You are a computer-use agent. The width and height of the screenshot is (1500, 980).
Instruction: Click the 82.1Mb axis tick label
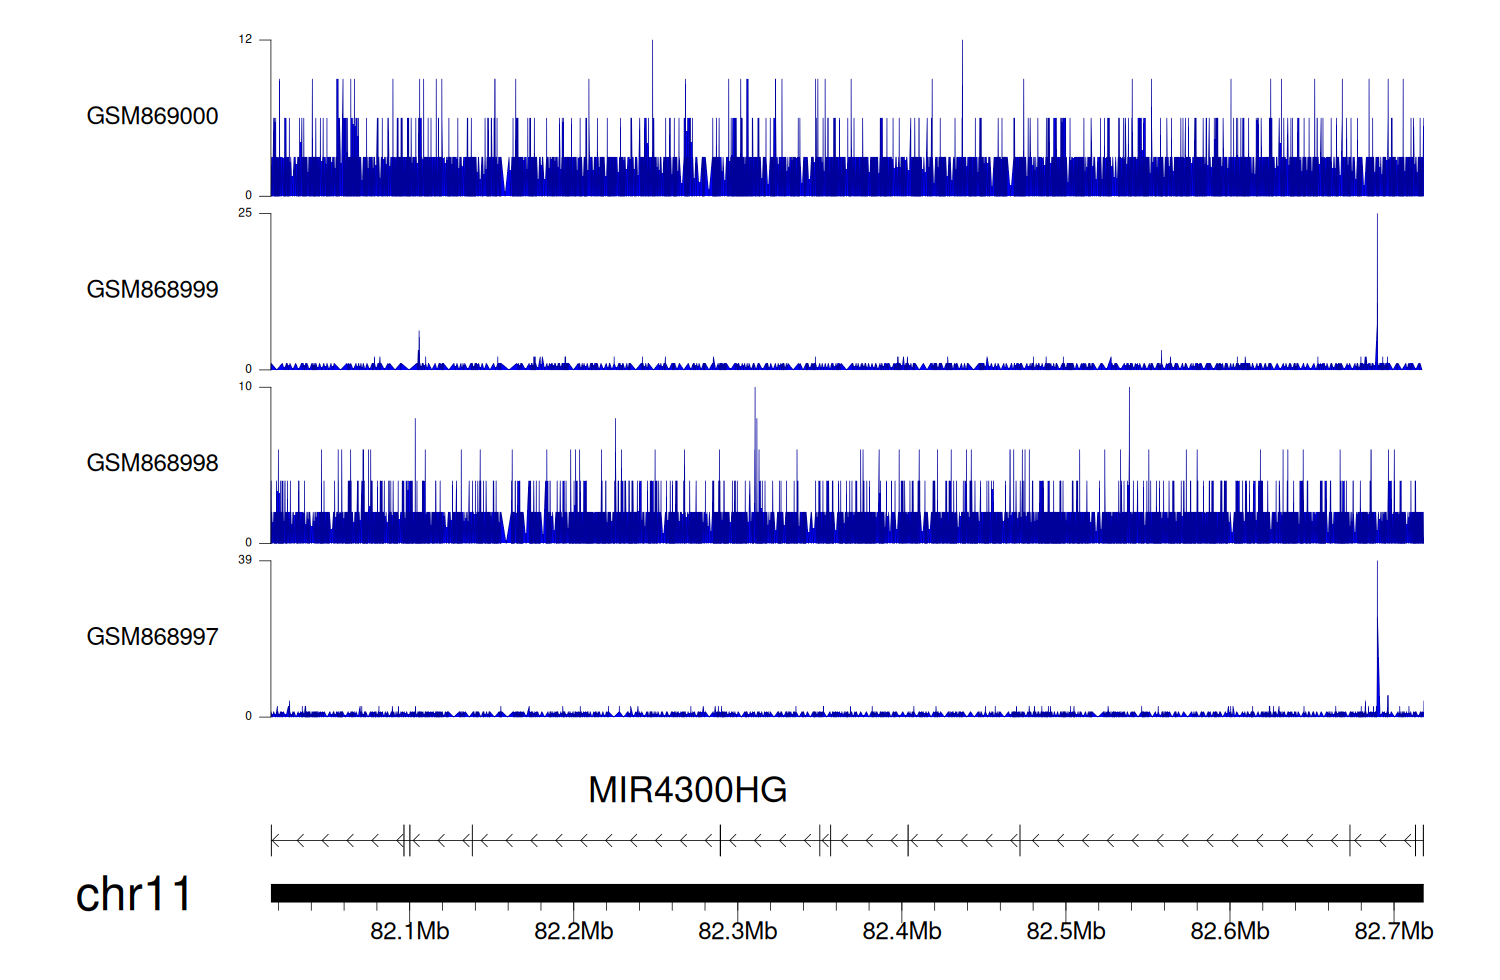(409, 931)
